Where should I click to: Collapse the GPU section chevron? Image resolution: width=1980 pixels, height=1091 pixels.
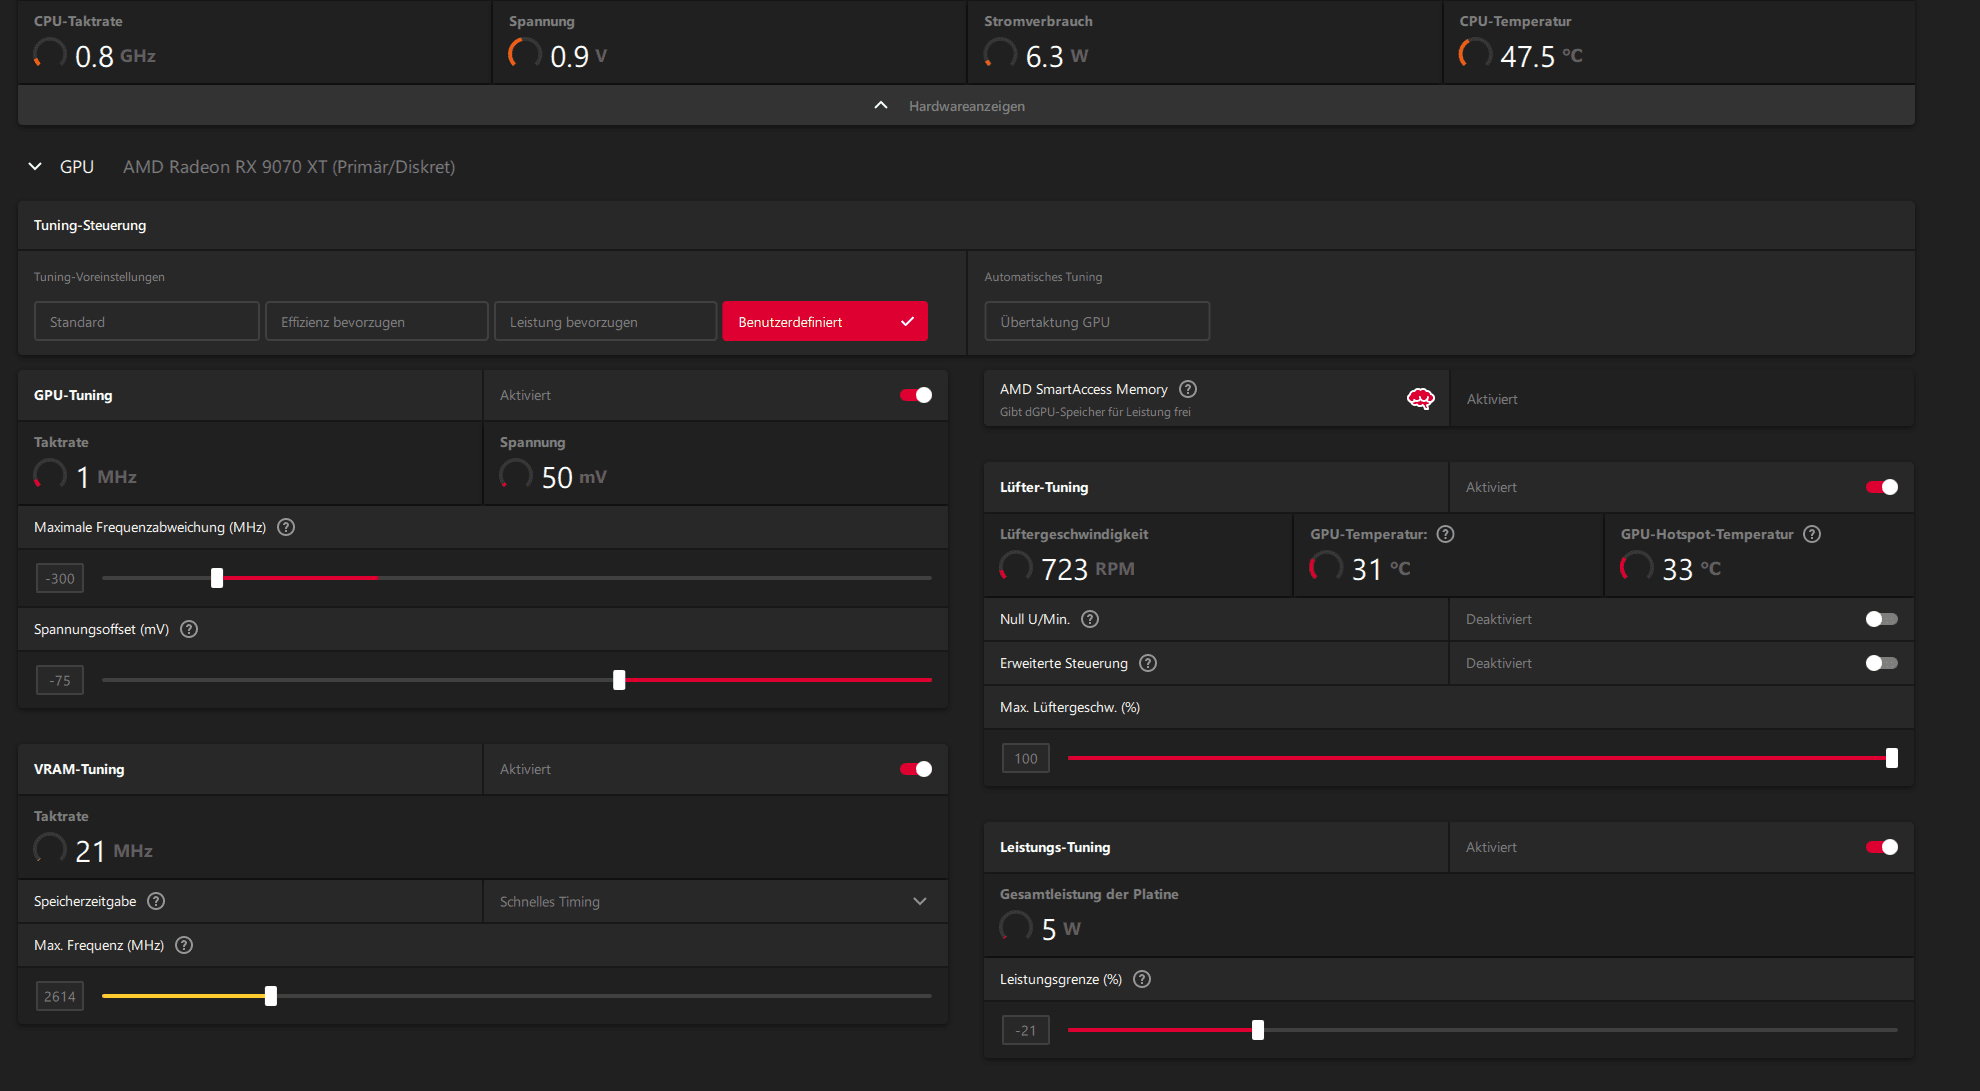pyautogui.click(x=35, y=167)
